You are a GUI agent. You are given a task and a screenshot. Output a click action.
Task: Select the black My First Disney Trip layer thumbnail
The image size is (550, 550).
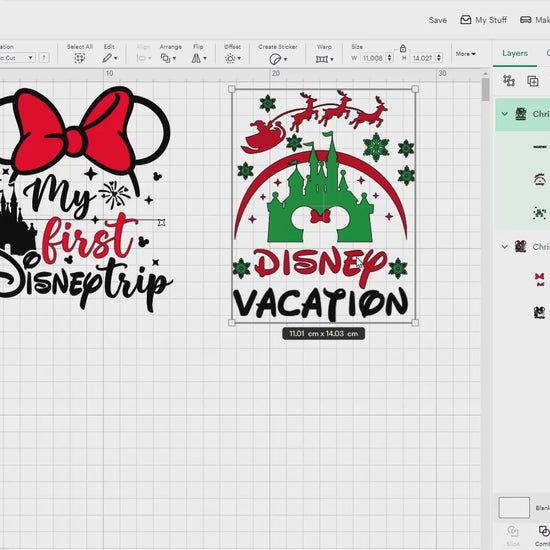point(540,312)
